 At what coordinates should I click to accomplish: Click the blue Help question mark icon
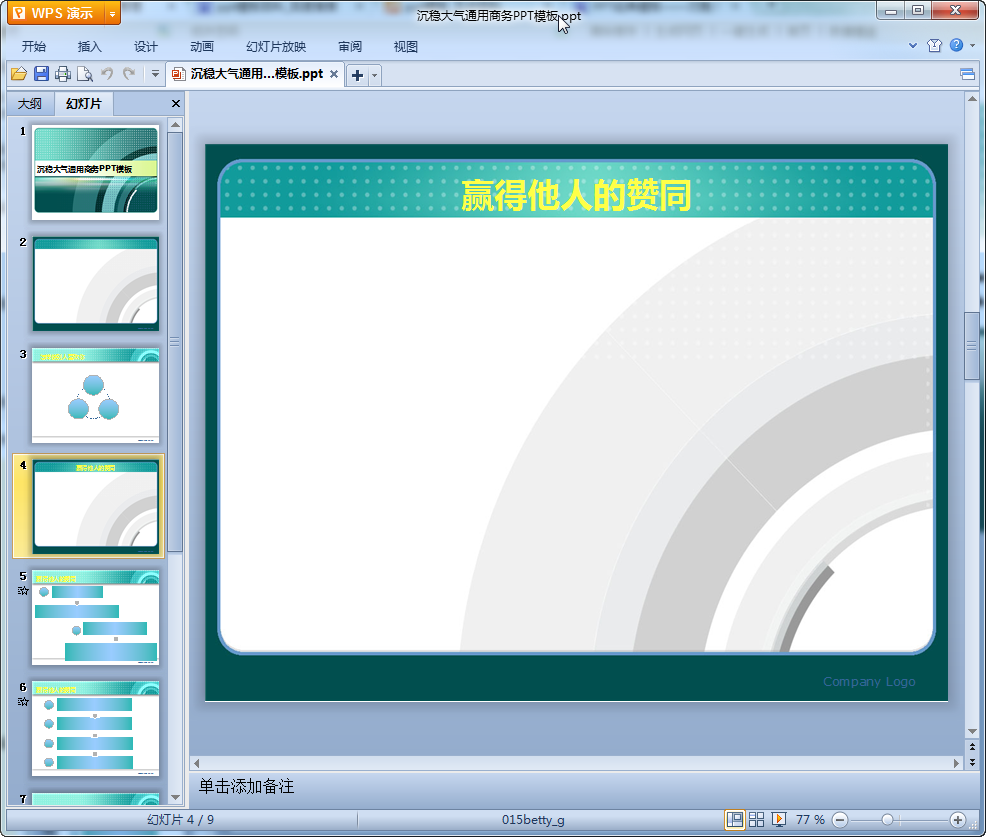957,46
